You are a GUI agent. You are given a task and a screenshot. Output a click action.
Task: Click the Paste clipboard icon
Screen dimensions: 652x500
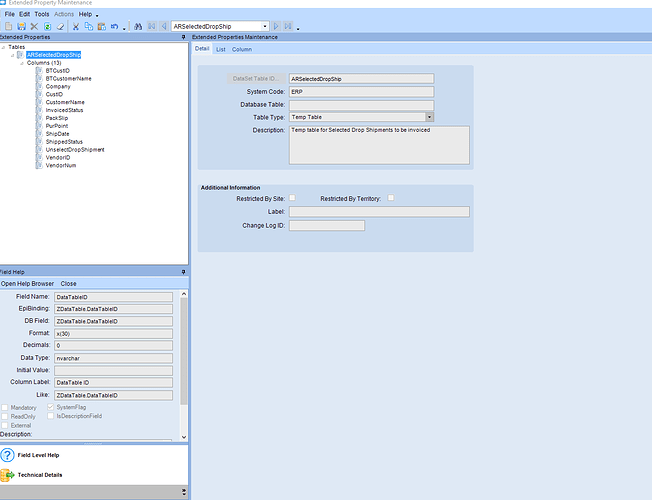[101, 26]
